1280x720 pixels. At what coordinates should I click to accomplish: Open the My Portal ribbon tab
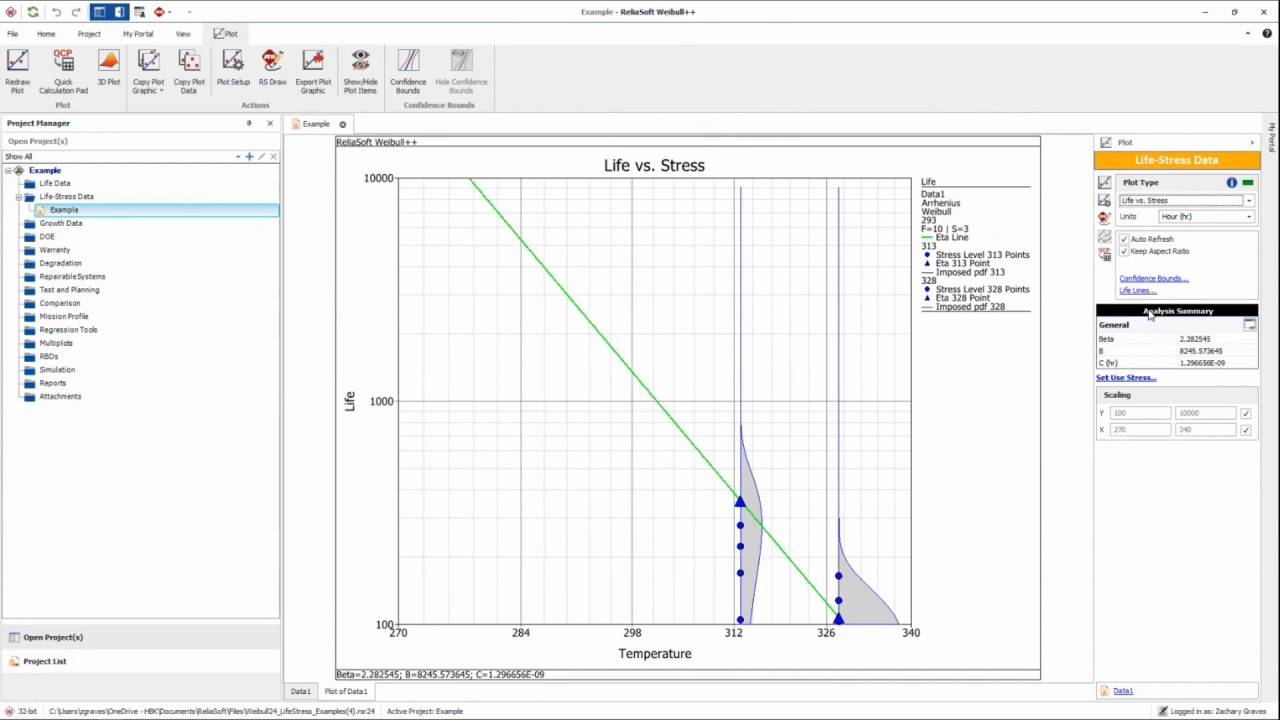[x=138, y=34]
